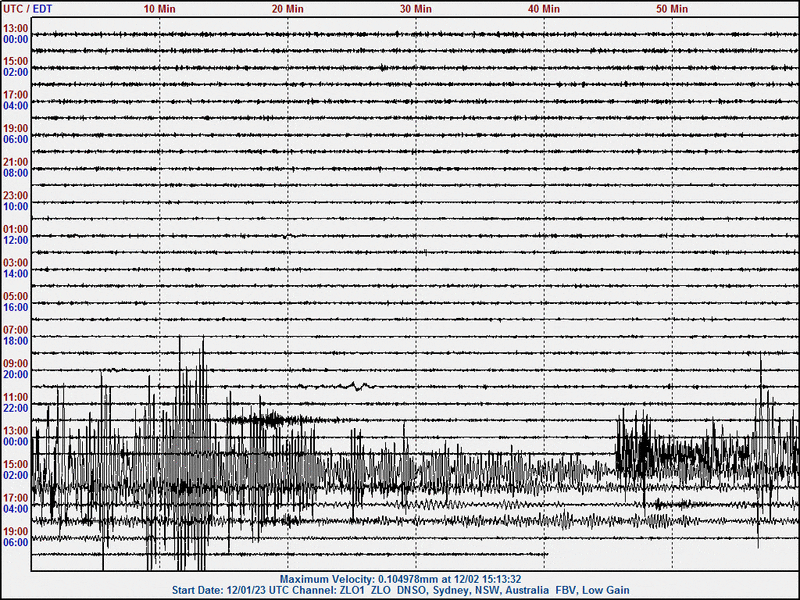Select the red 03:00 UTC time label
The height and width of the screenshot is (600, 800).
coord(16,263)
